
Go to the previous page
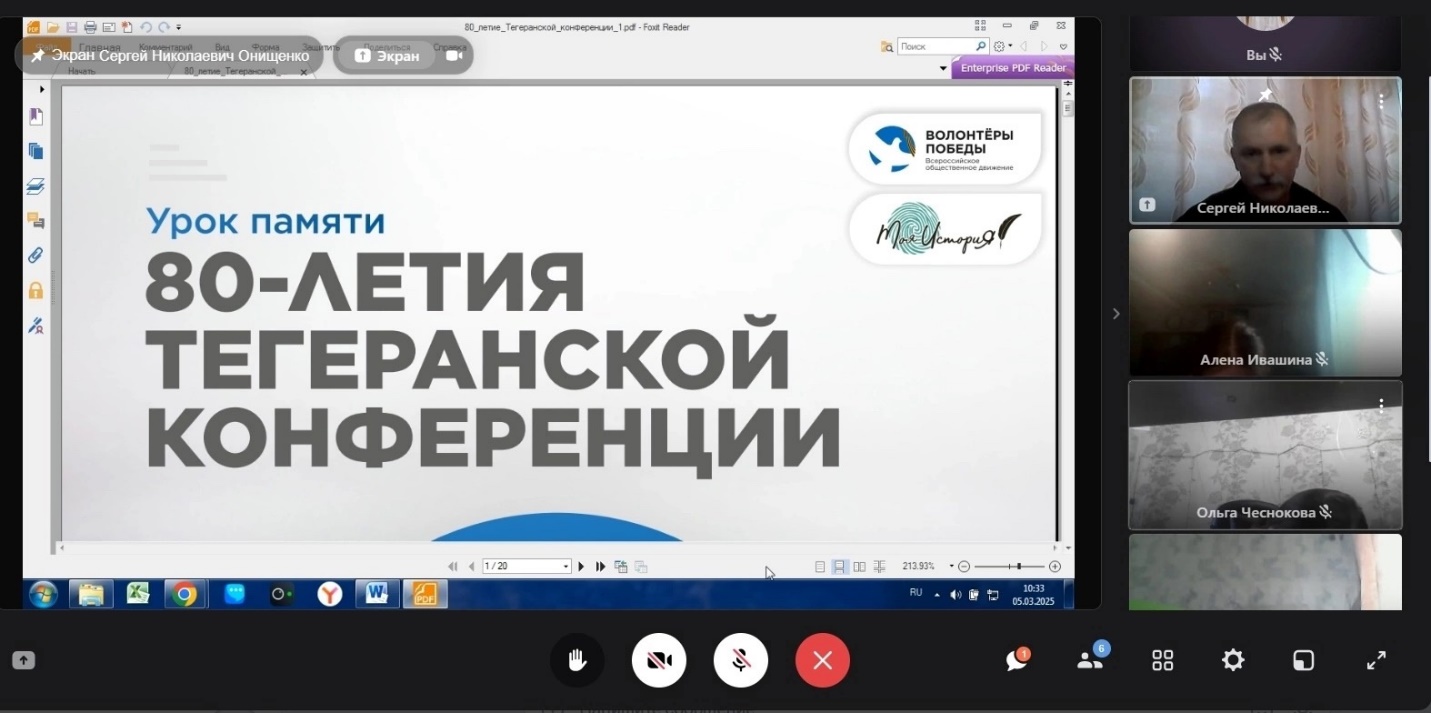tap(471, 566)
